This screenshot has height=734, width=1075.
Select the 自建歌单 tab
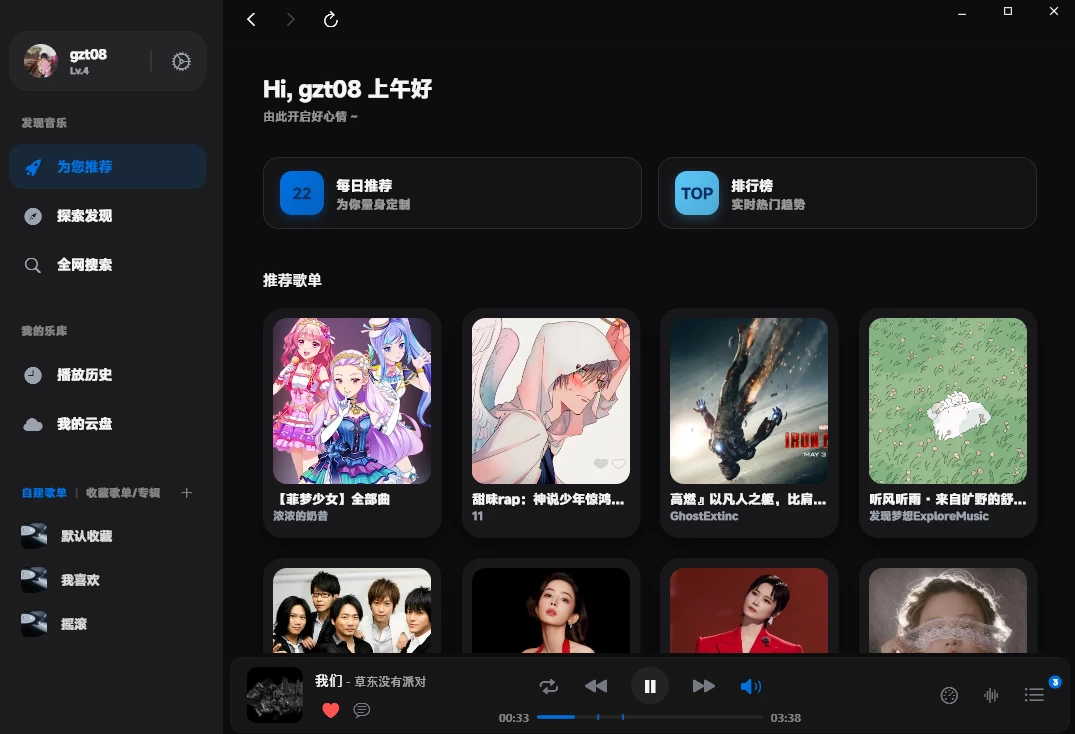[x=44, y=492]
